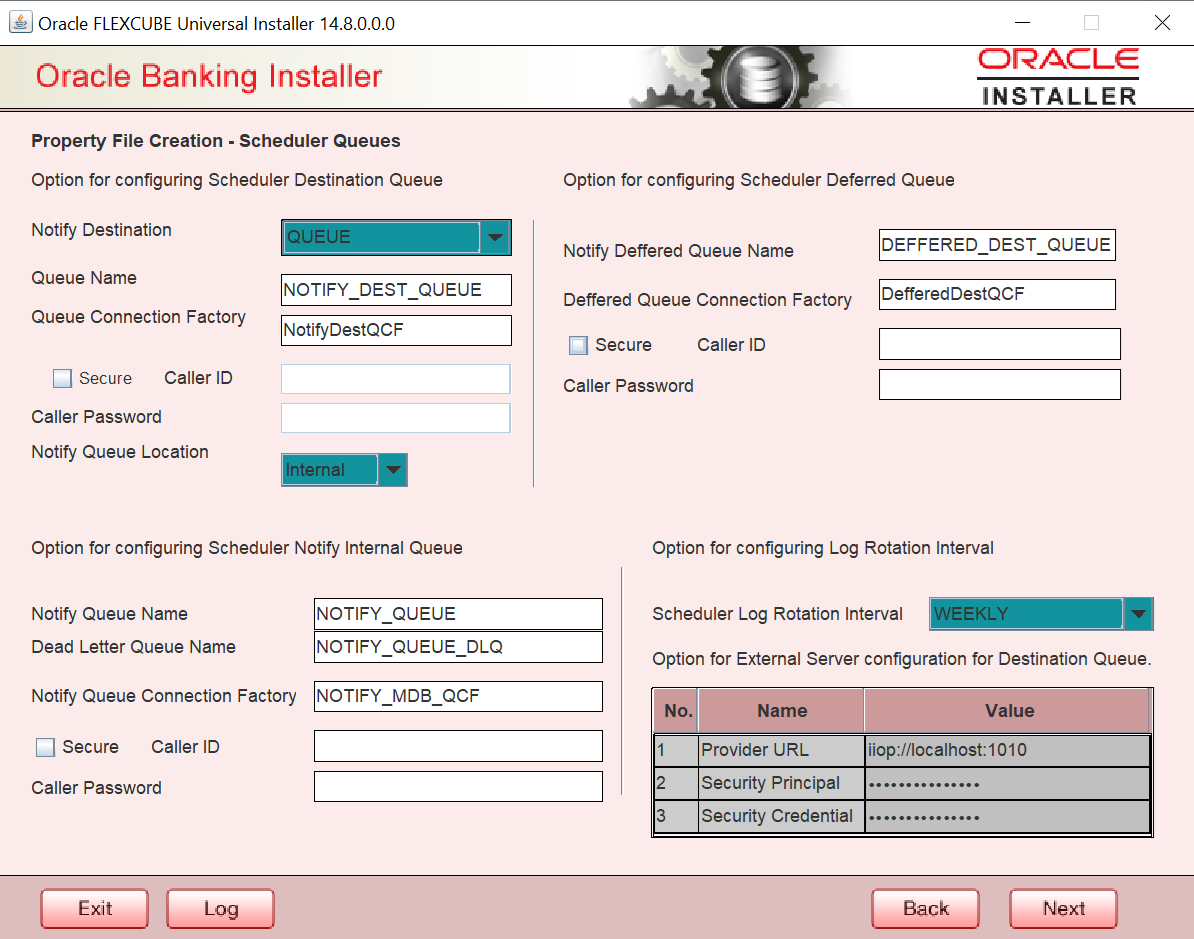Click Caller Password field under Destination Queue
Viewport: 1194px width, 939px height.
(x=396, y=418)
